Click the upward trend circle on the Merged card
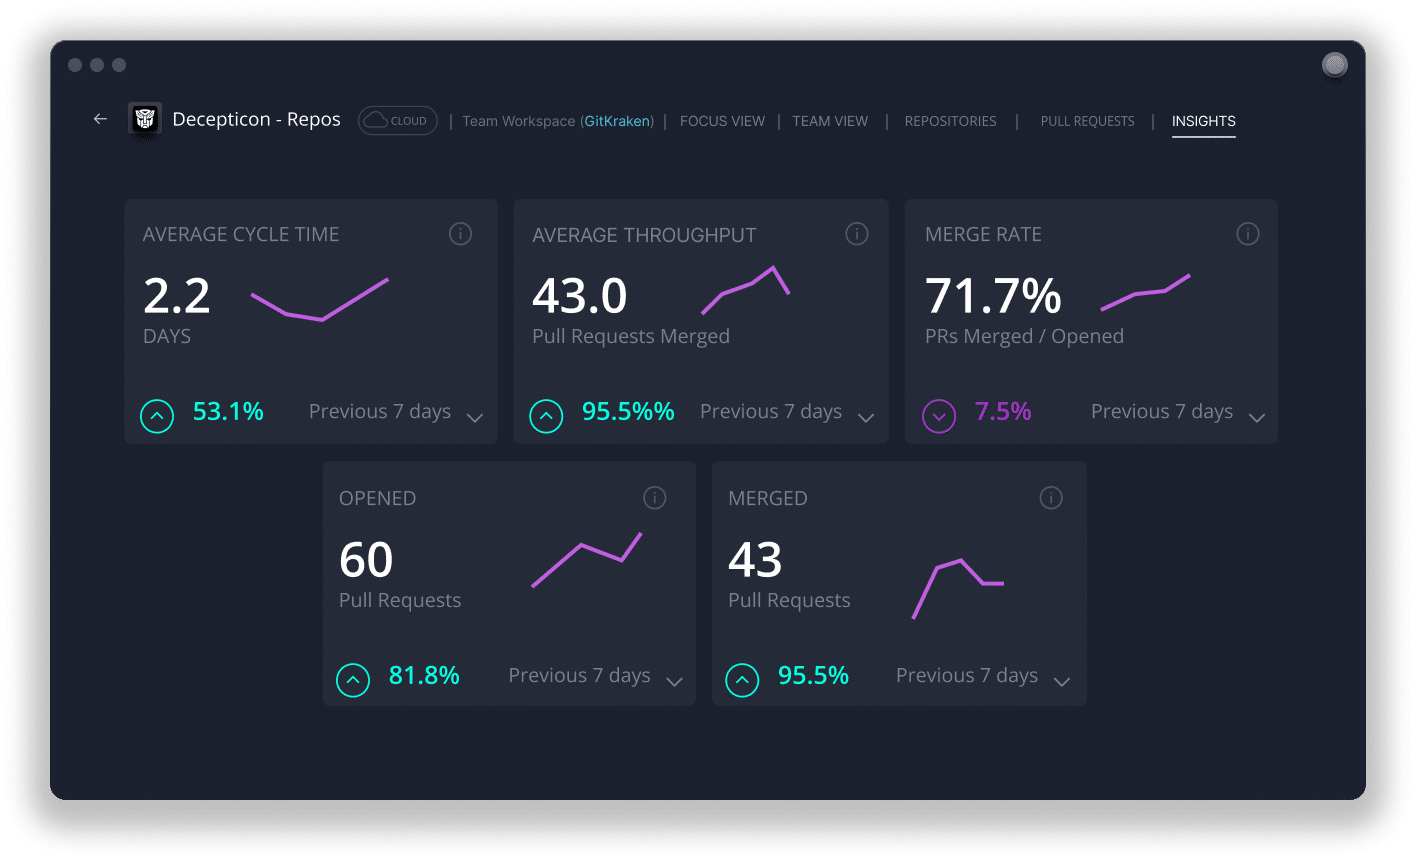 click(x=741, y=679)
